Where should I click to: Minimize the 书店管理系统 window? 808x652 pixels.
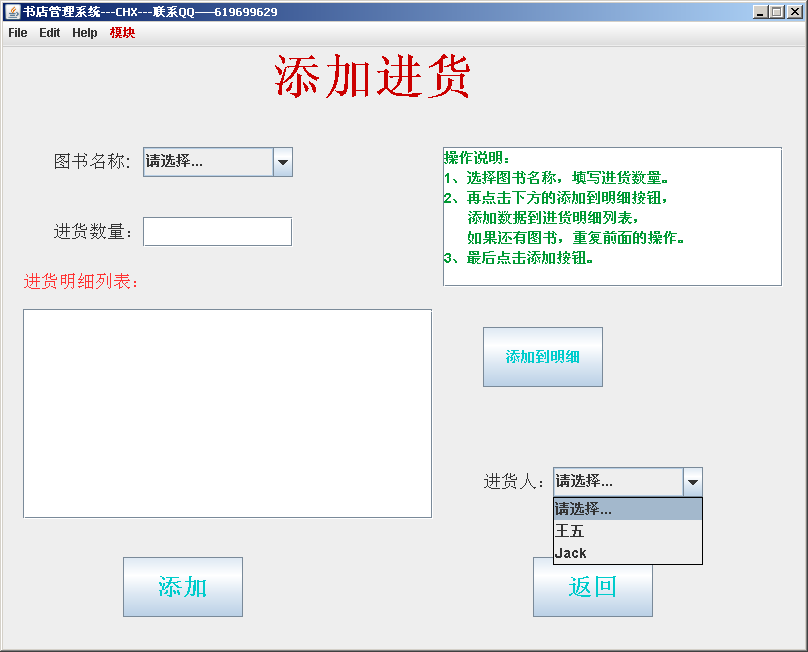(760, 11)
